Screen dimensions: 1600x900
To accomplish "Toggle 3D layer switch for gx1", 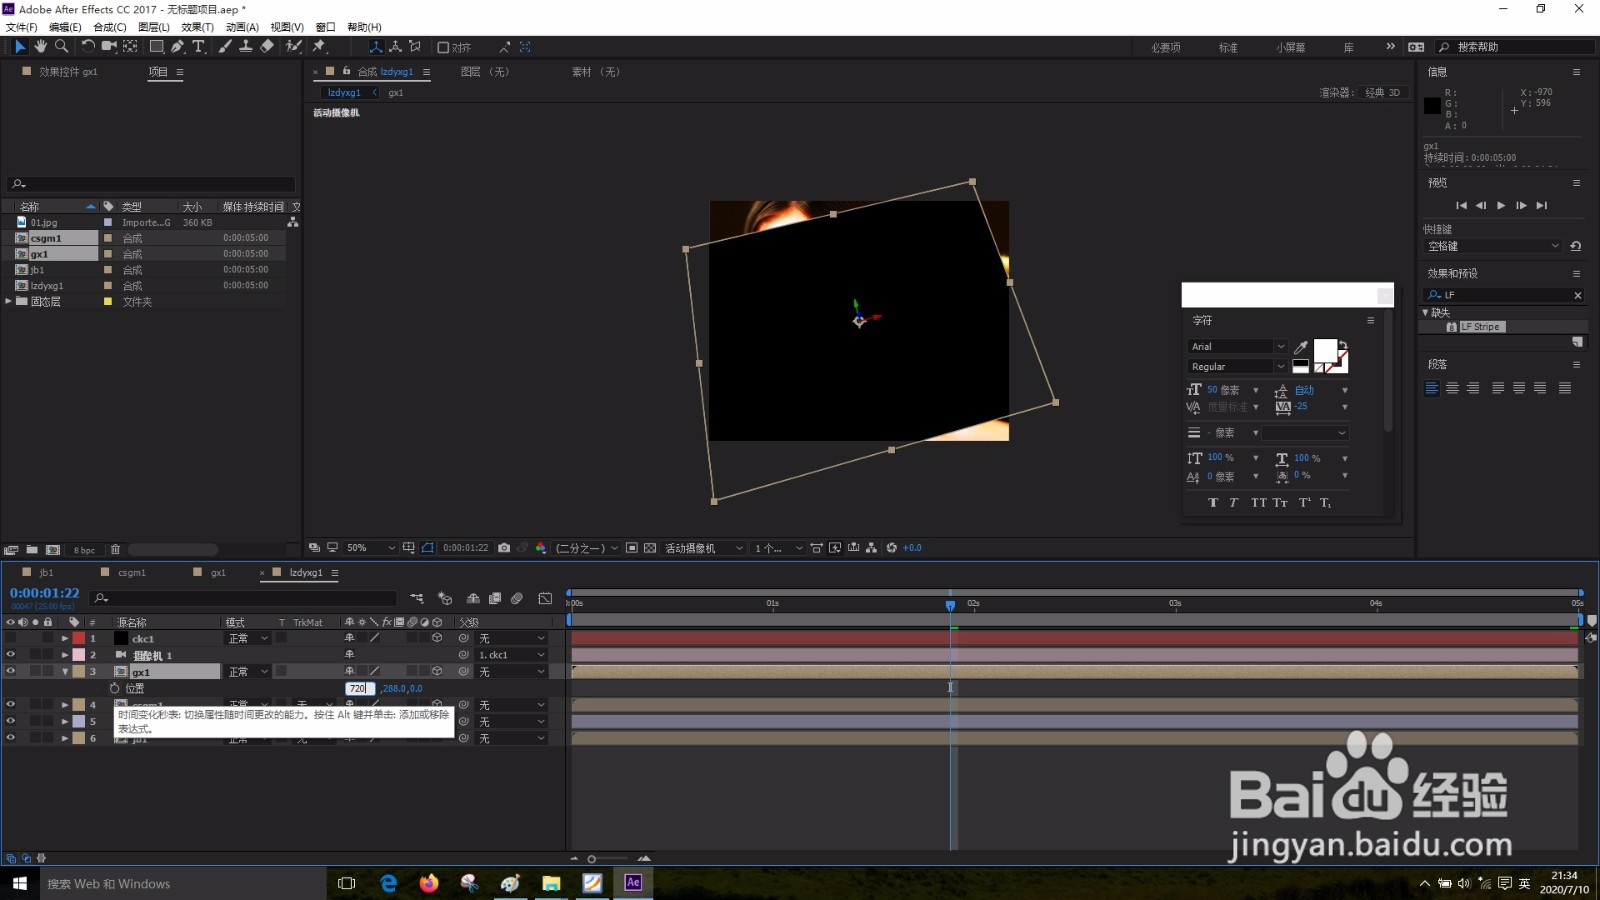I will (x=437, y=671).
